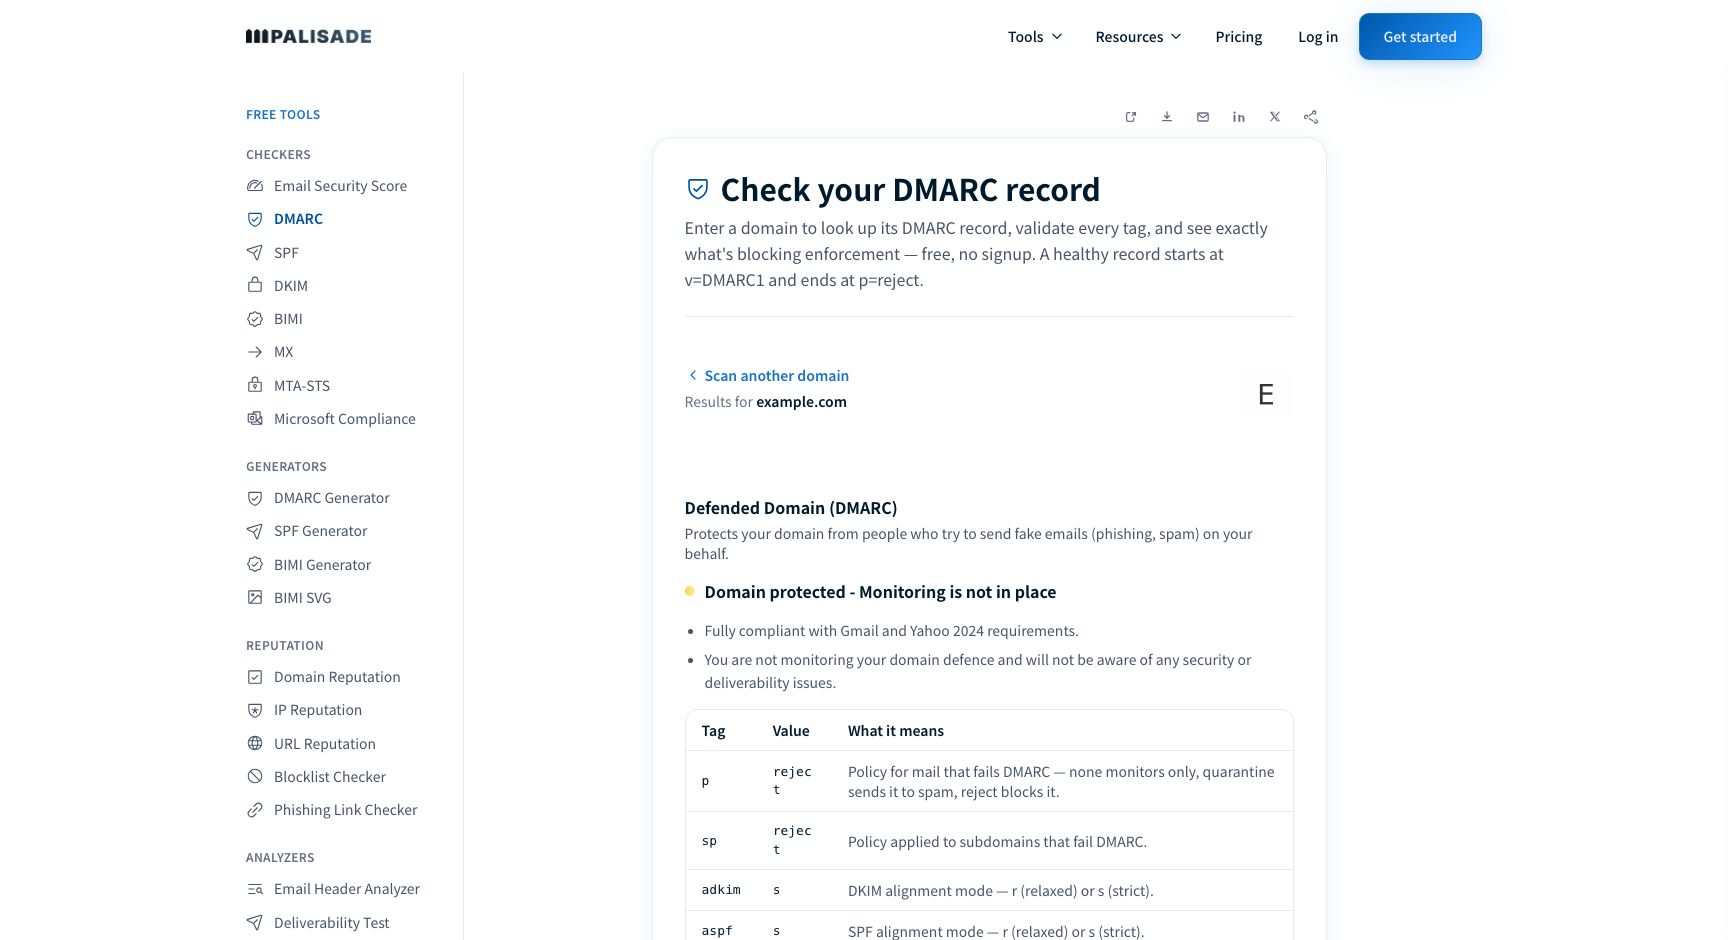Click the SPF Generator plane icon
The image size is (1728, 940).
pos(255,531)
